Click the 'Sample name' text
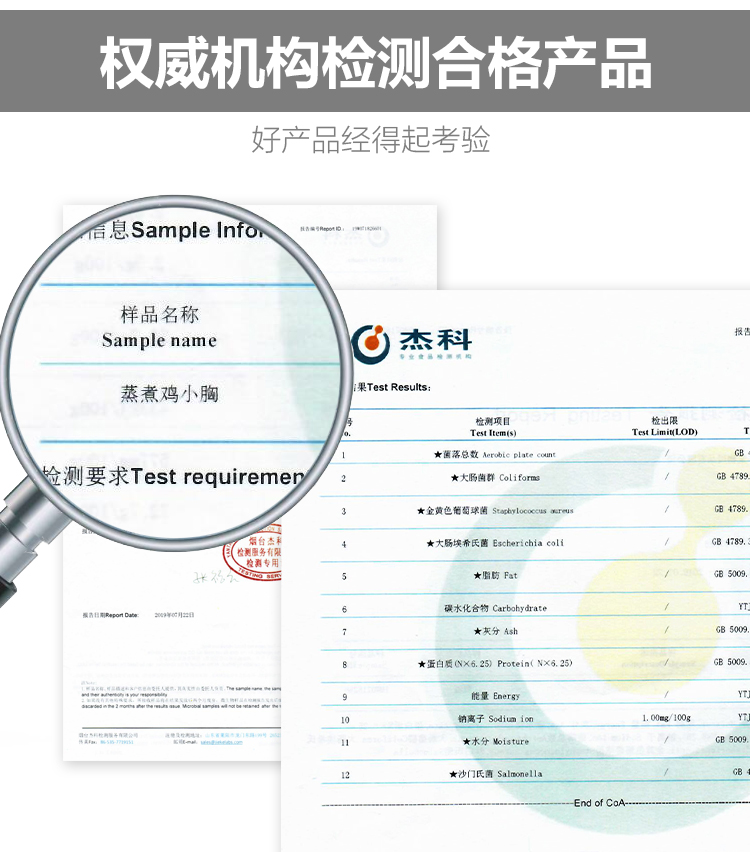The height and width of the screenshot is (852, 750). click(x=159, y=341)
